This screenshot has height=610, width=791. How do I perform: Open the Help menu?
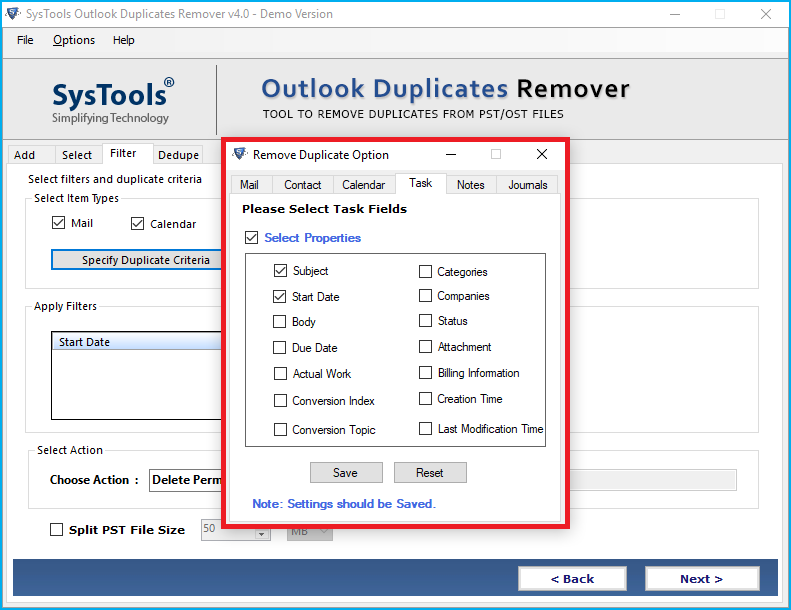pyautogui.click(x=124, y=40)
